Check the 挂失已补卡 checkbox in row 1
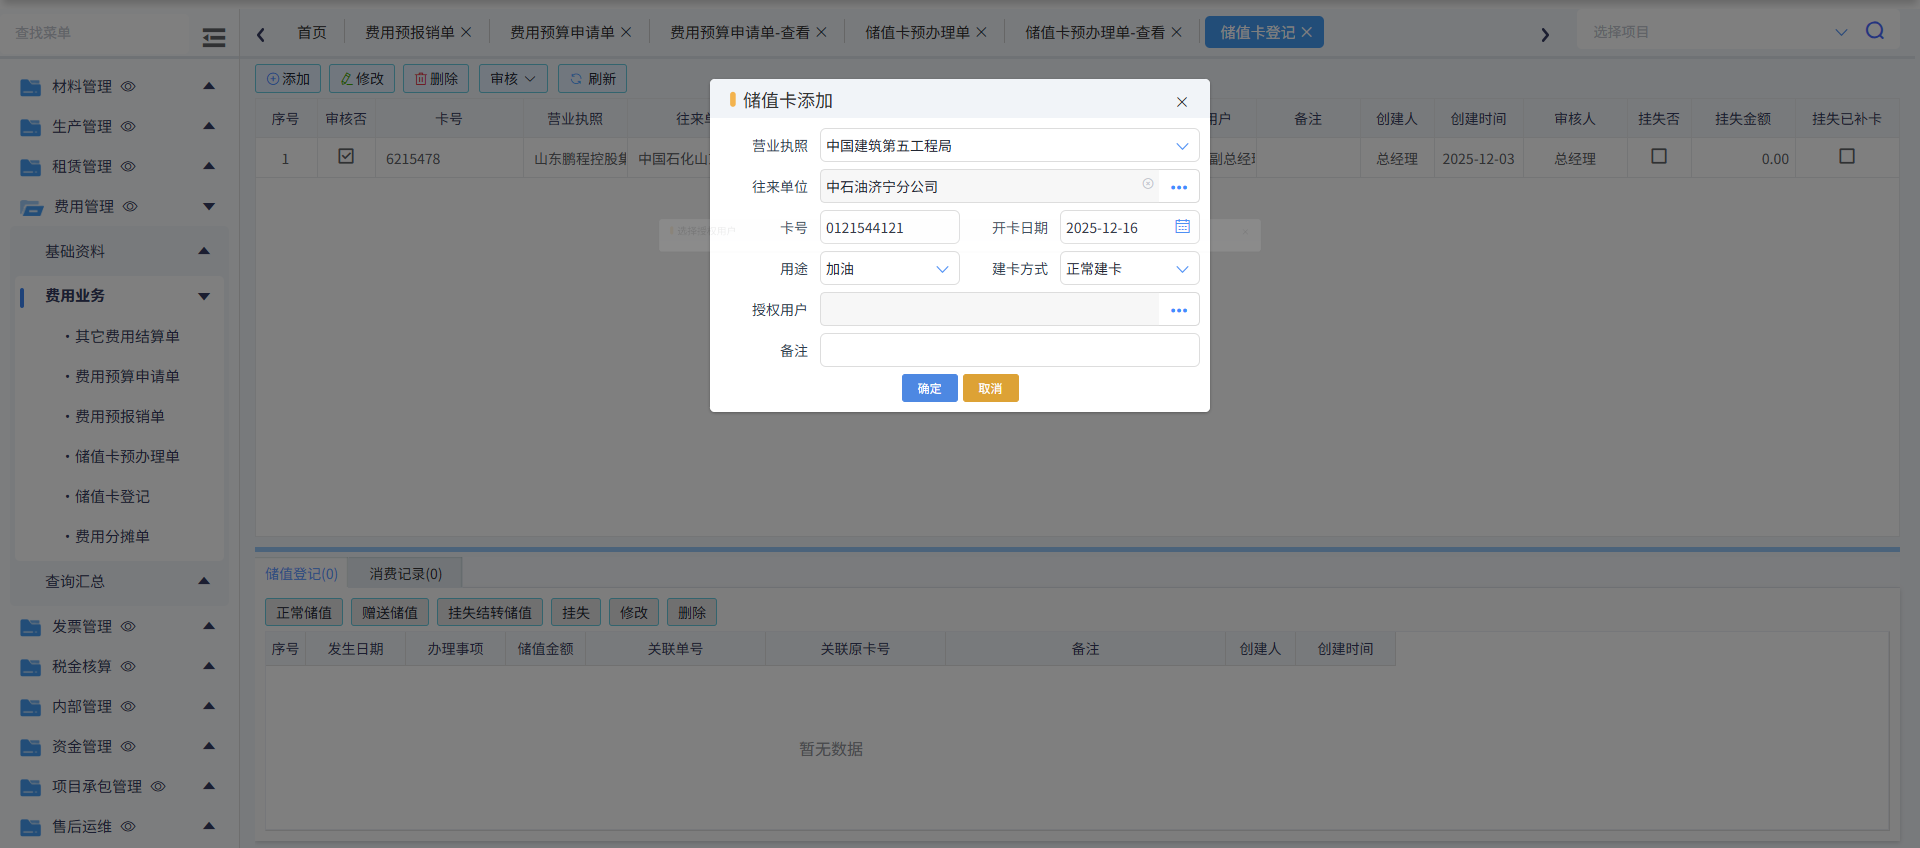Viewport: 1920px width, 848px height. click(x=1847, y=157)
